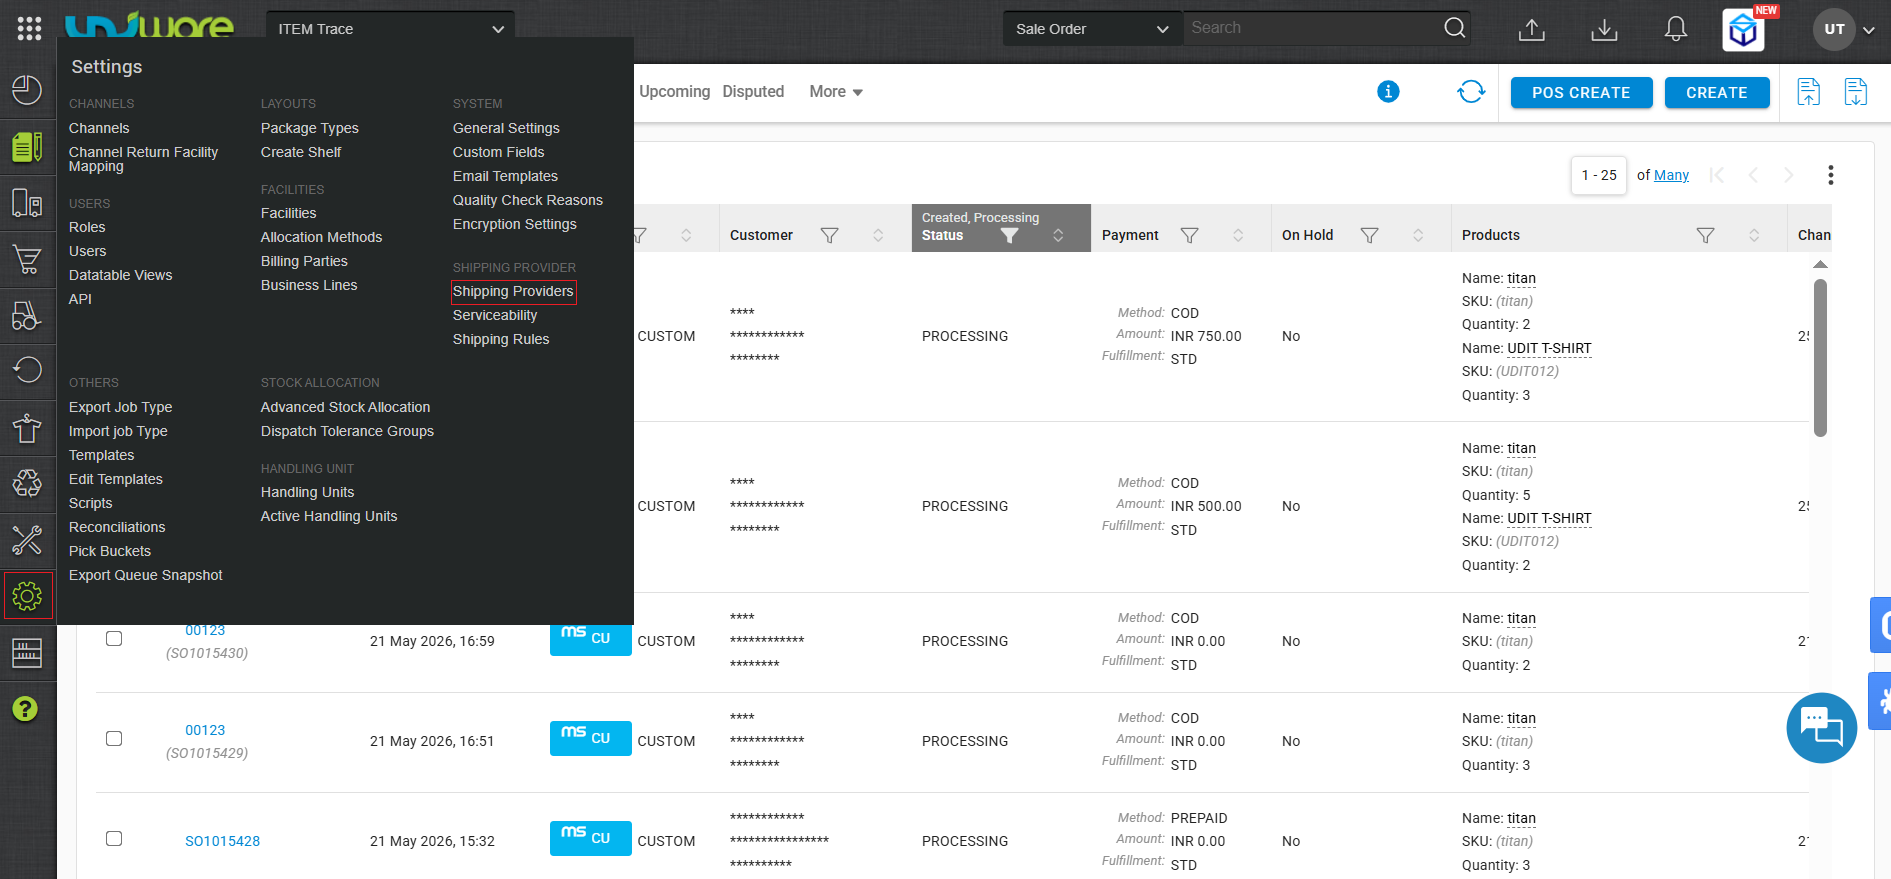Click the Settings gear sidebar icon
This screenshot has height=879, width=1891.
tap(27, 596)
